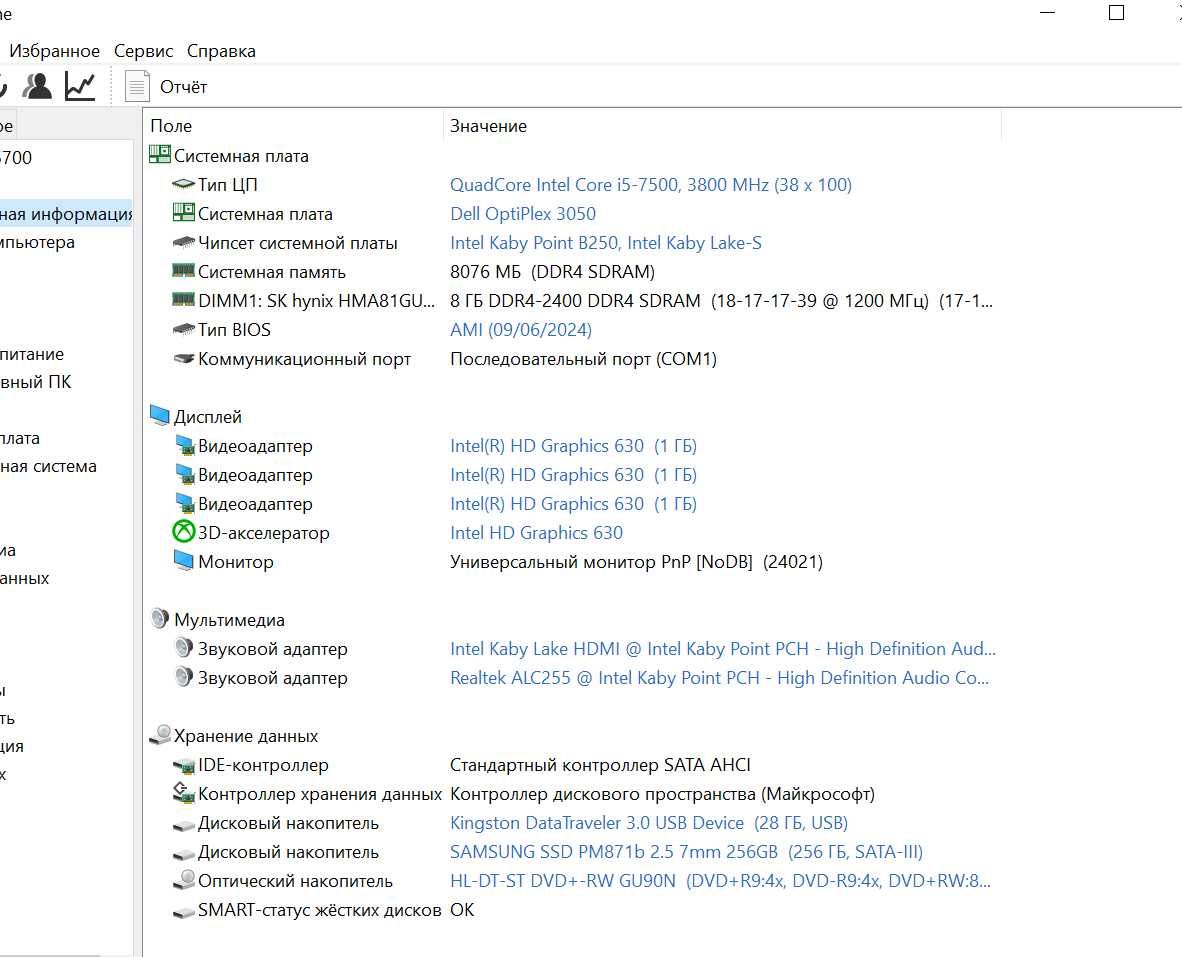1182x957 pixels.
Task: Select the Контроллер дискового пространства (Майкрософт) value
Action: click(662, 794)
